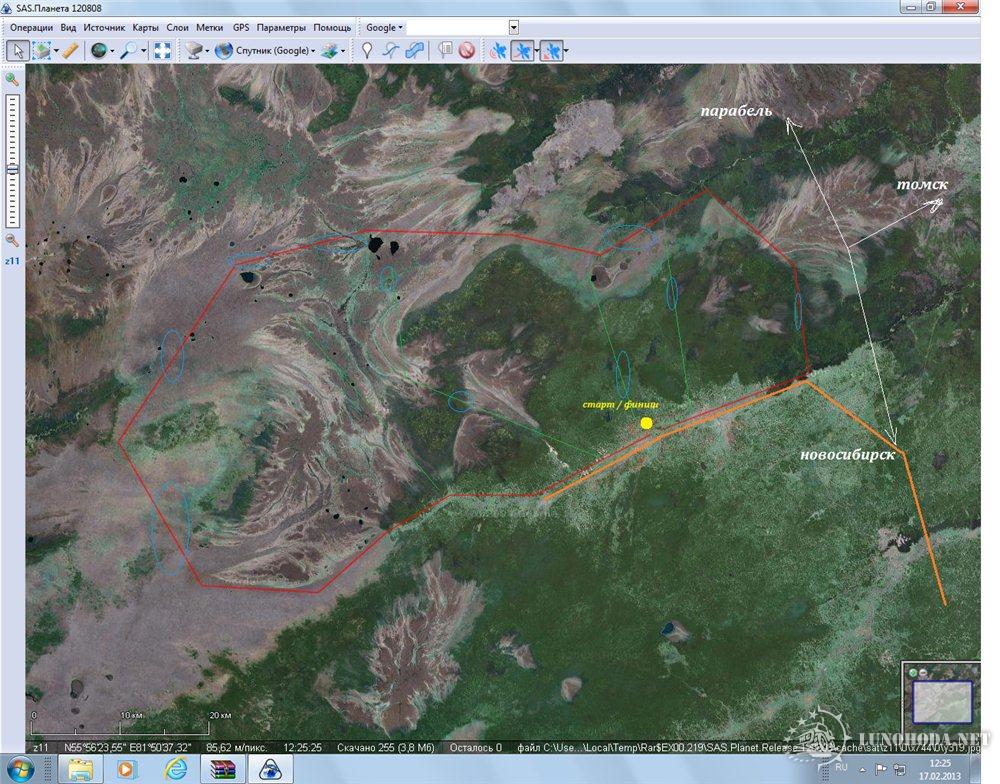Select the arrow cursor move tool

click(17, 50)
